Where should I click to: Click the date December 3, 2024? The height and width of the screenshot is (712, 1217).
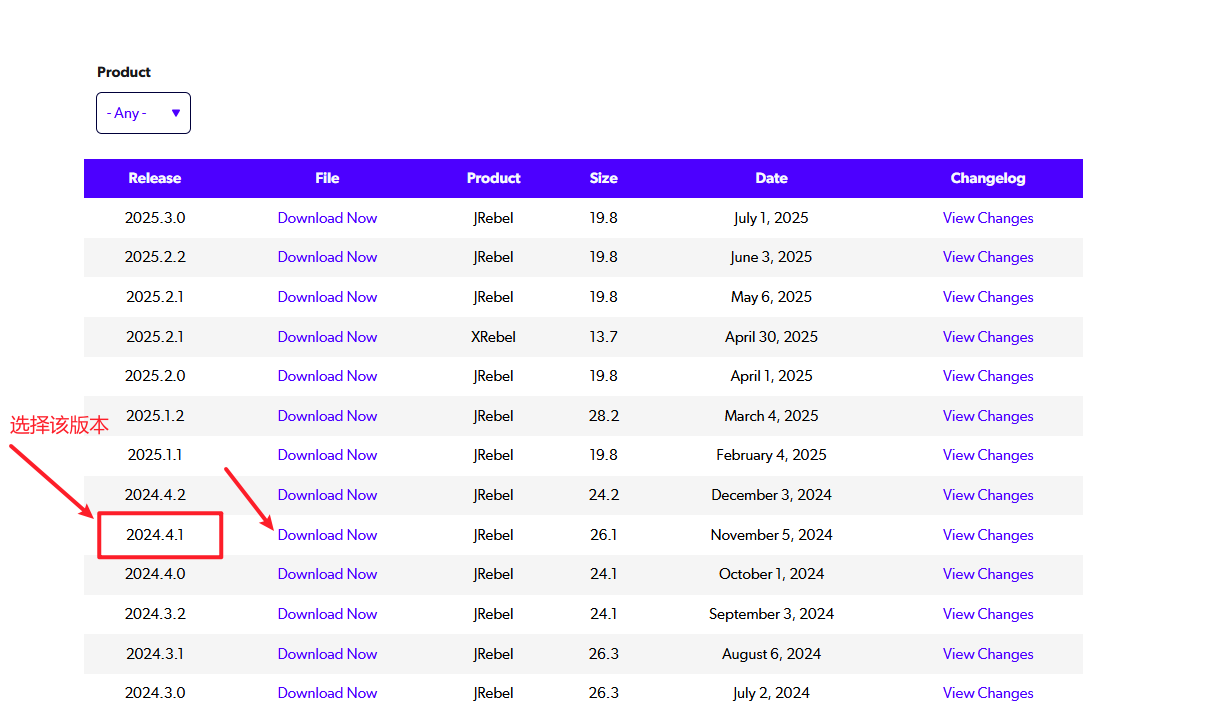pyautogui.click(x=772, y=495)
